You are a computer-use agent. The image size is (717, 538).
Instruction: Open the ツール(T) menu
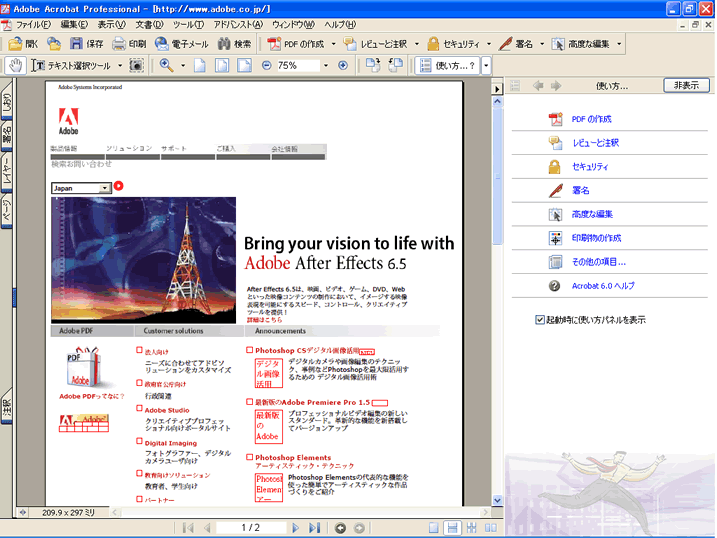(188, 24)
